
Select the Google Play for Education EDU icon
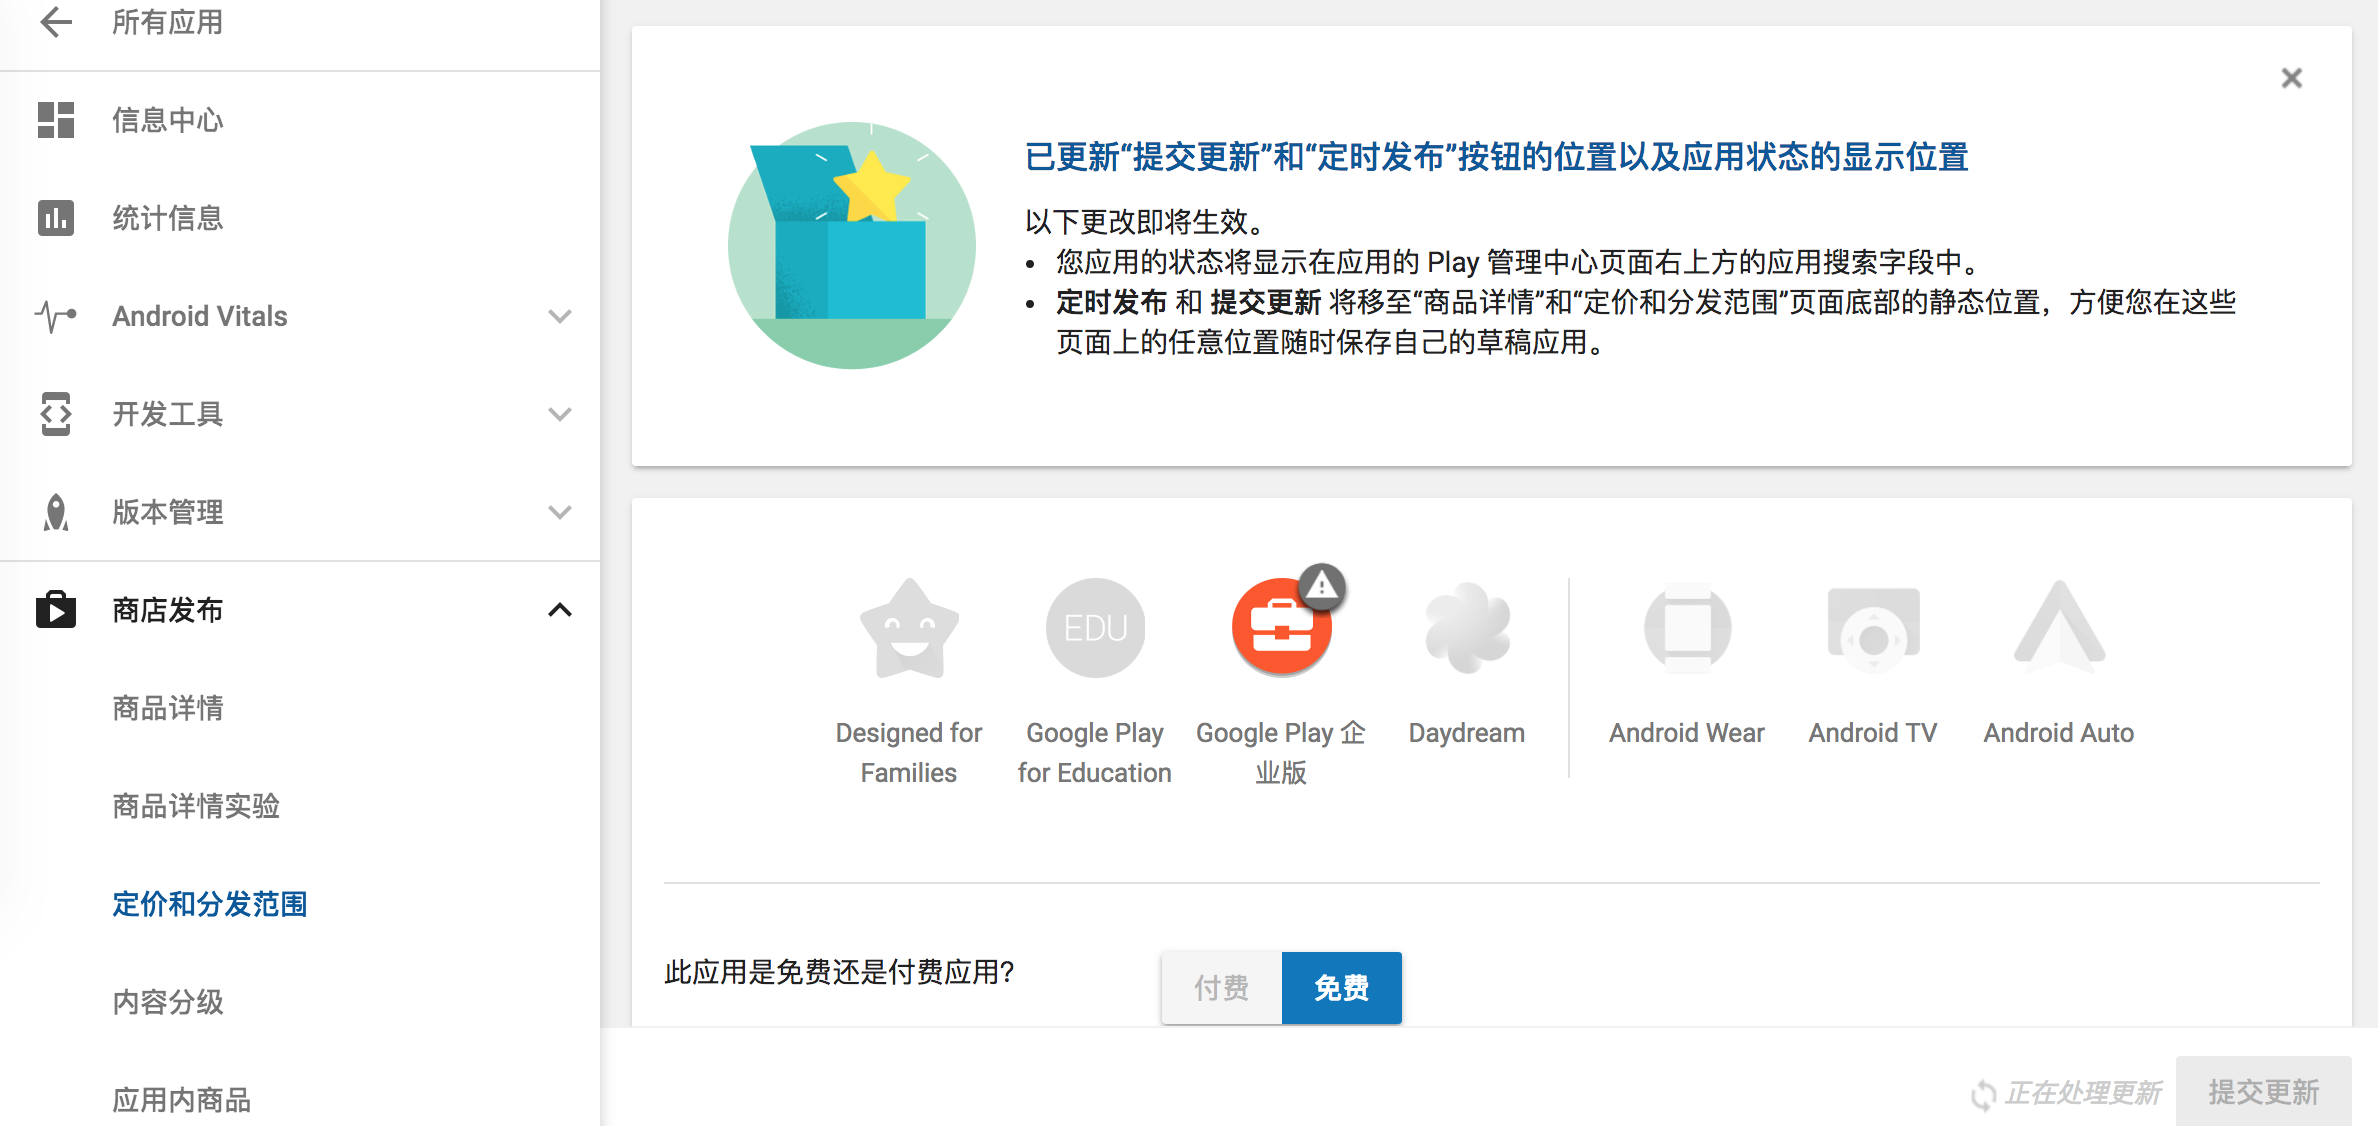pos(1095,628)
